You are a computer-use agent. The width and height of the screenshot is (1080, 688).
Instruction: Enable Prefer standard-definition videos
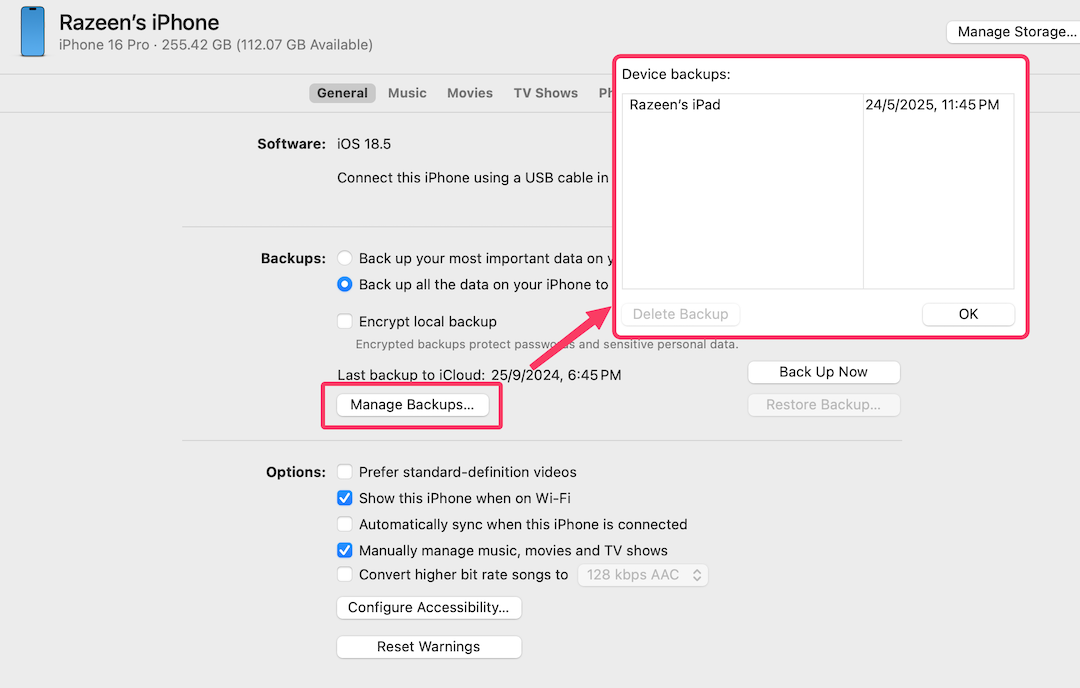(344, 472)
